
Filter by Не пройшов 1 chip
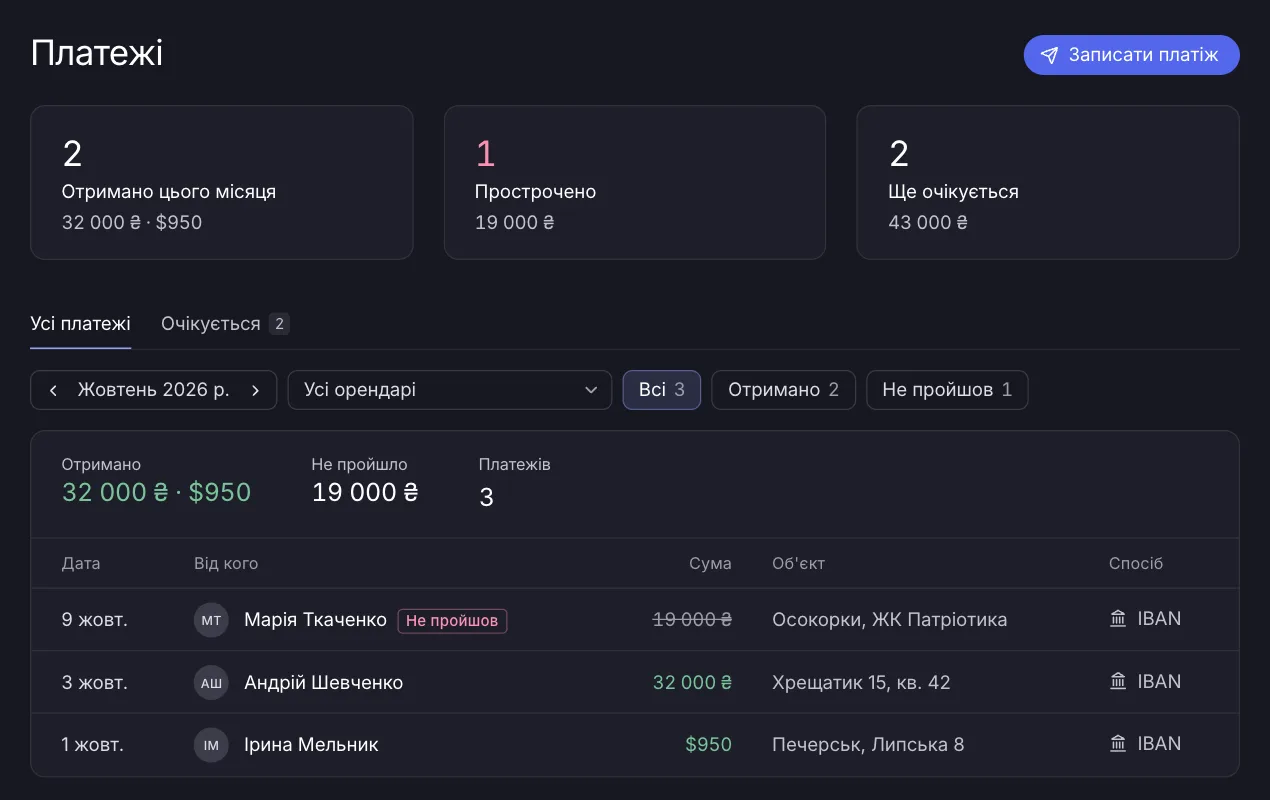coord(947,390)
